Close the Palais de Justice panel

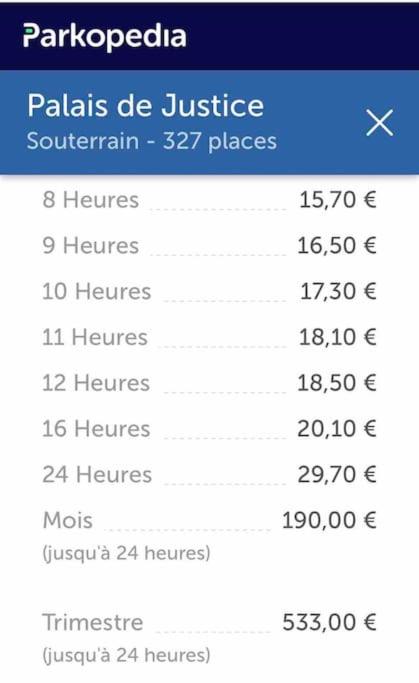coord(380,123)
